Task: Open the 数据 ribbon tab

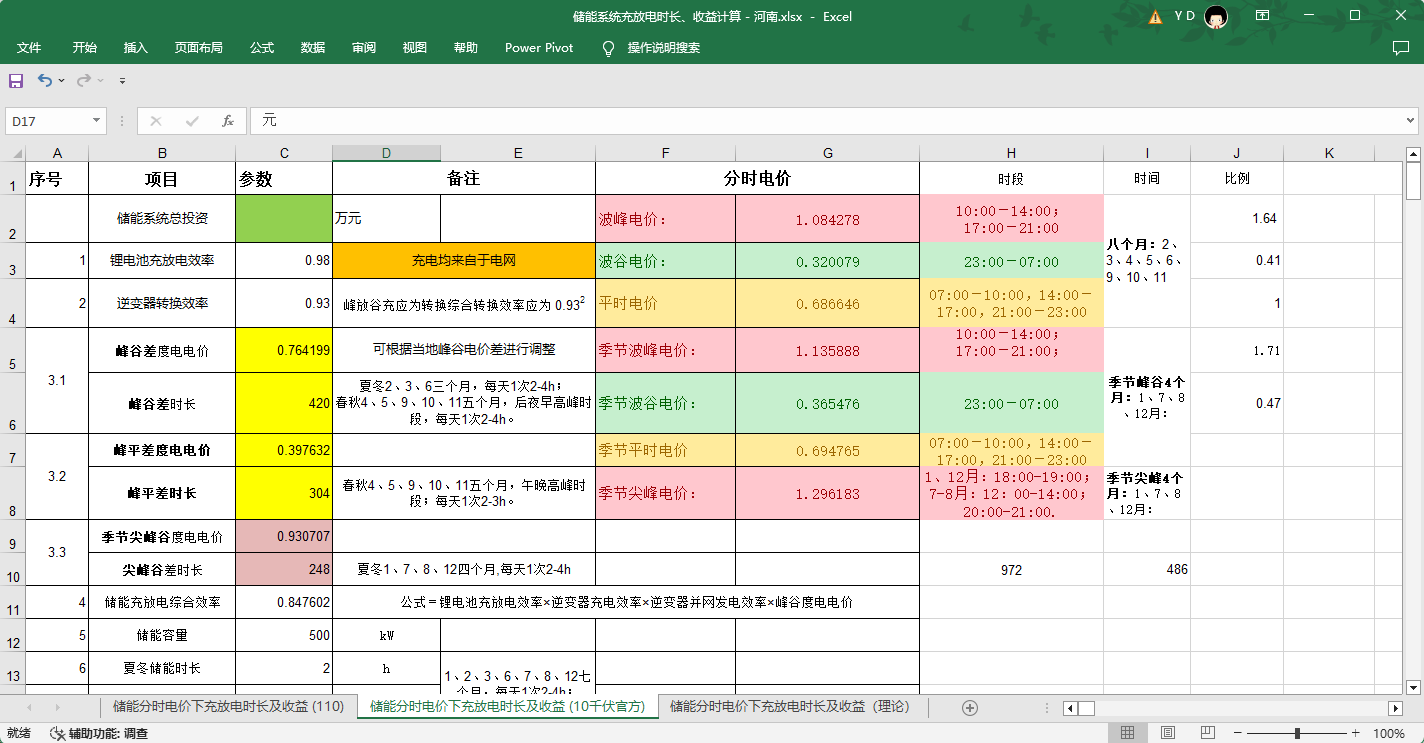Action: (313, 47)
